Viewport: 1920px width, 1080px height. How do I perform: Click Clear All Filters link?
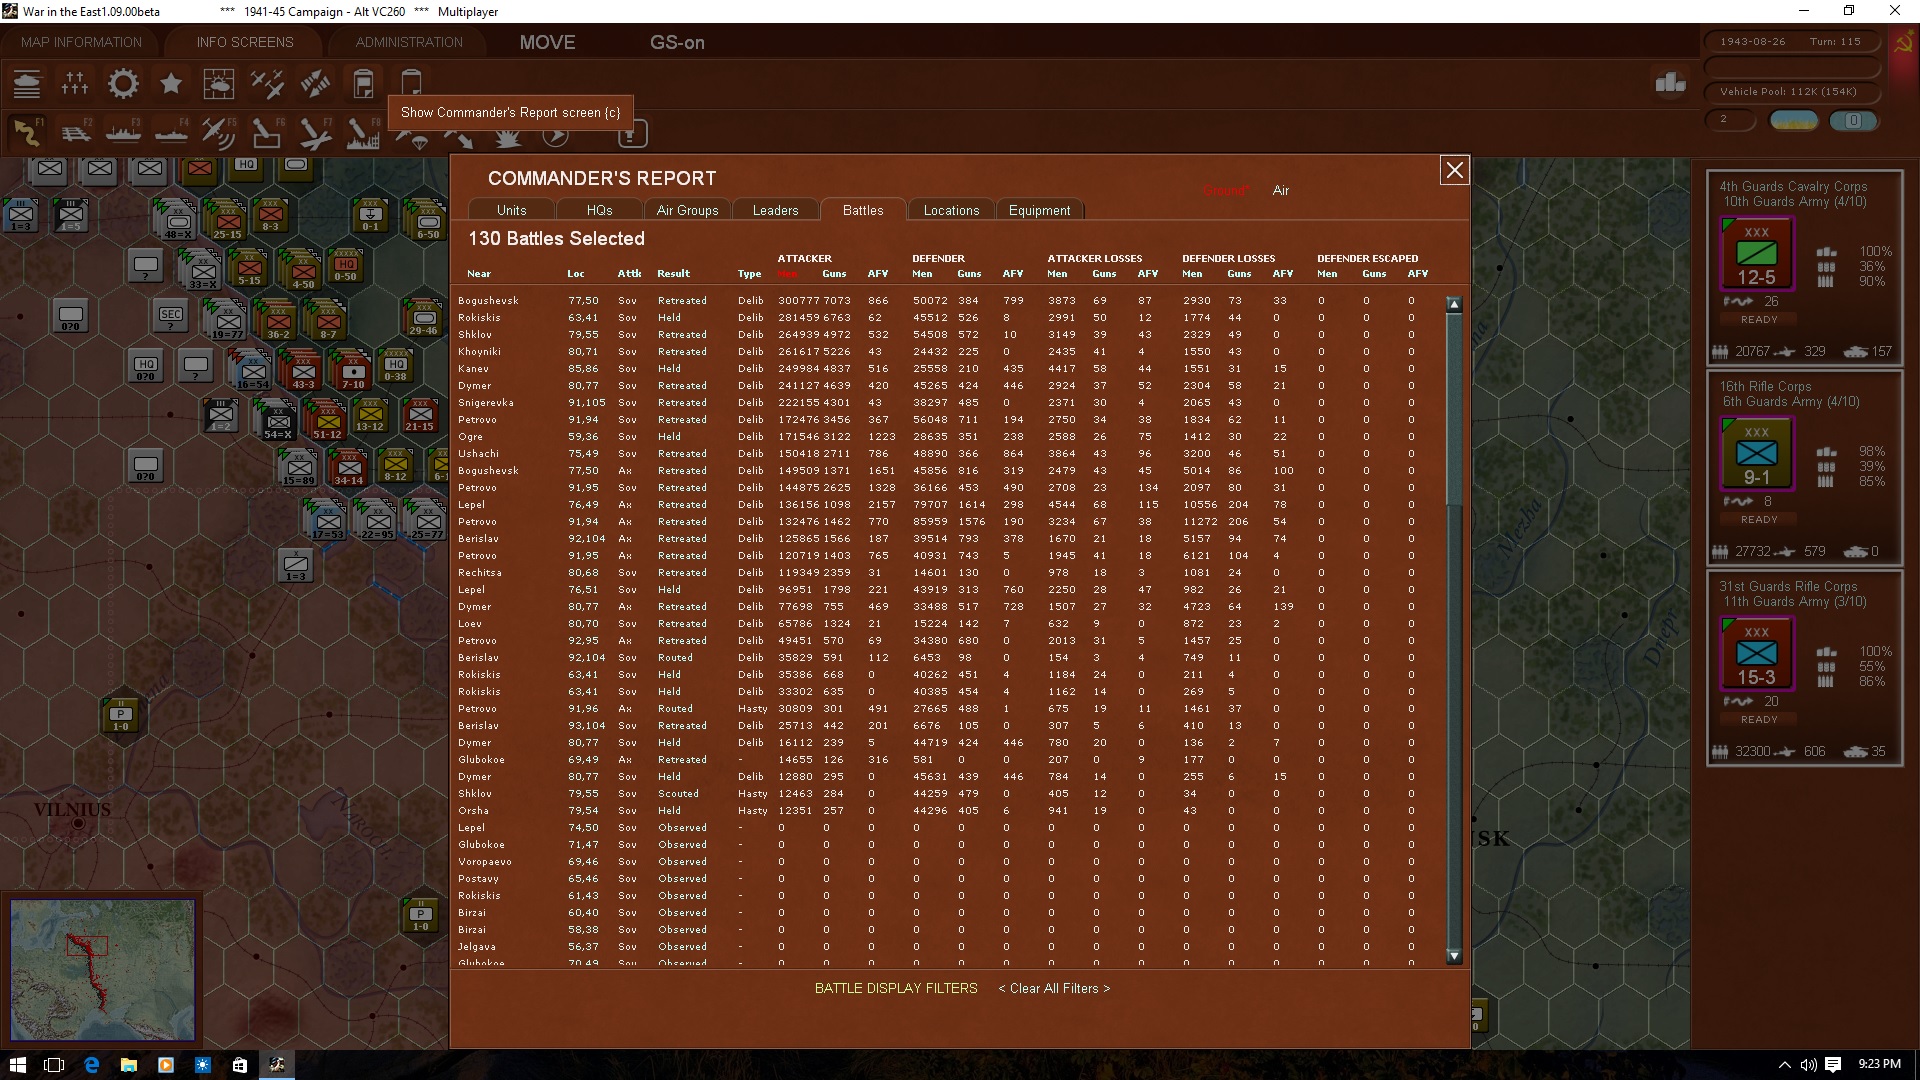[x=1054, y=988]
